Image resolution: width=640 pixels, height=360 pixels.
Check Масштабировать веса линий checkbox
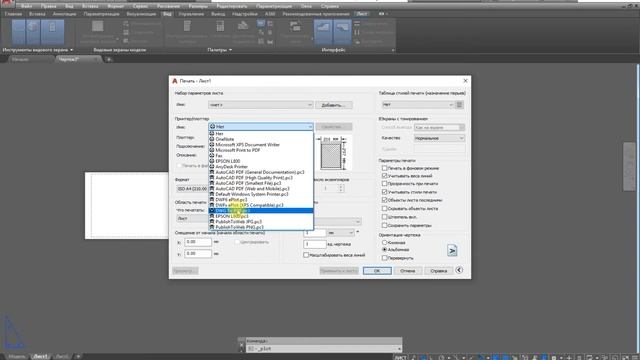[x=306, y=255]
